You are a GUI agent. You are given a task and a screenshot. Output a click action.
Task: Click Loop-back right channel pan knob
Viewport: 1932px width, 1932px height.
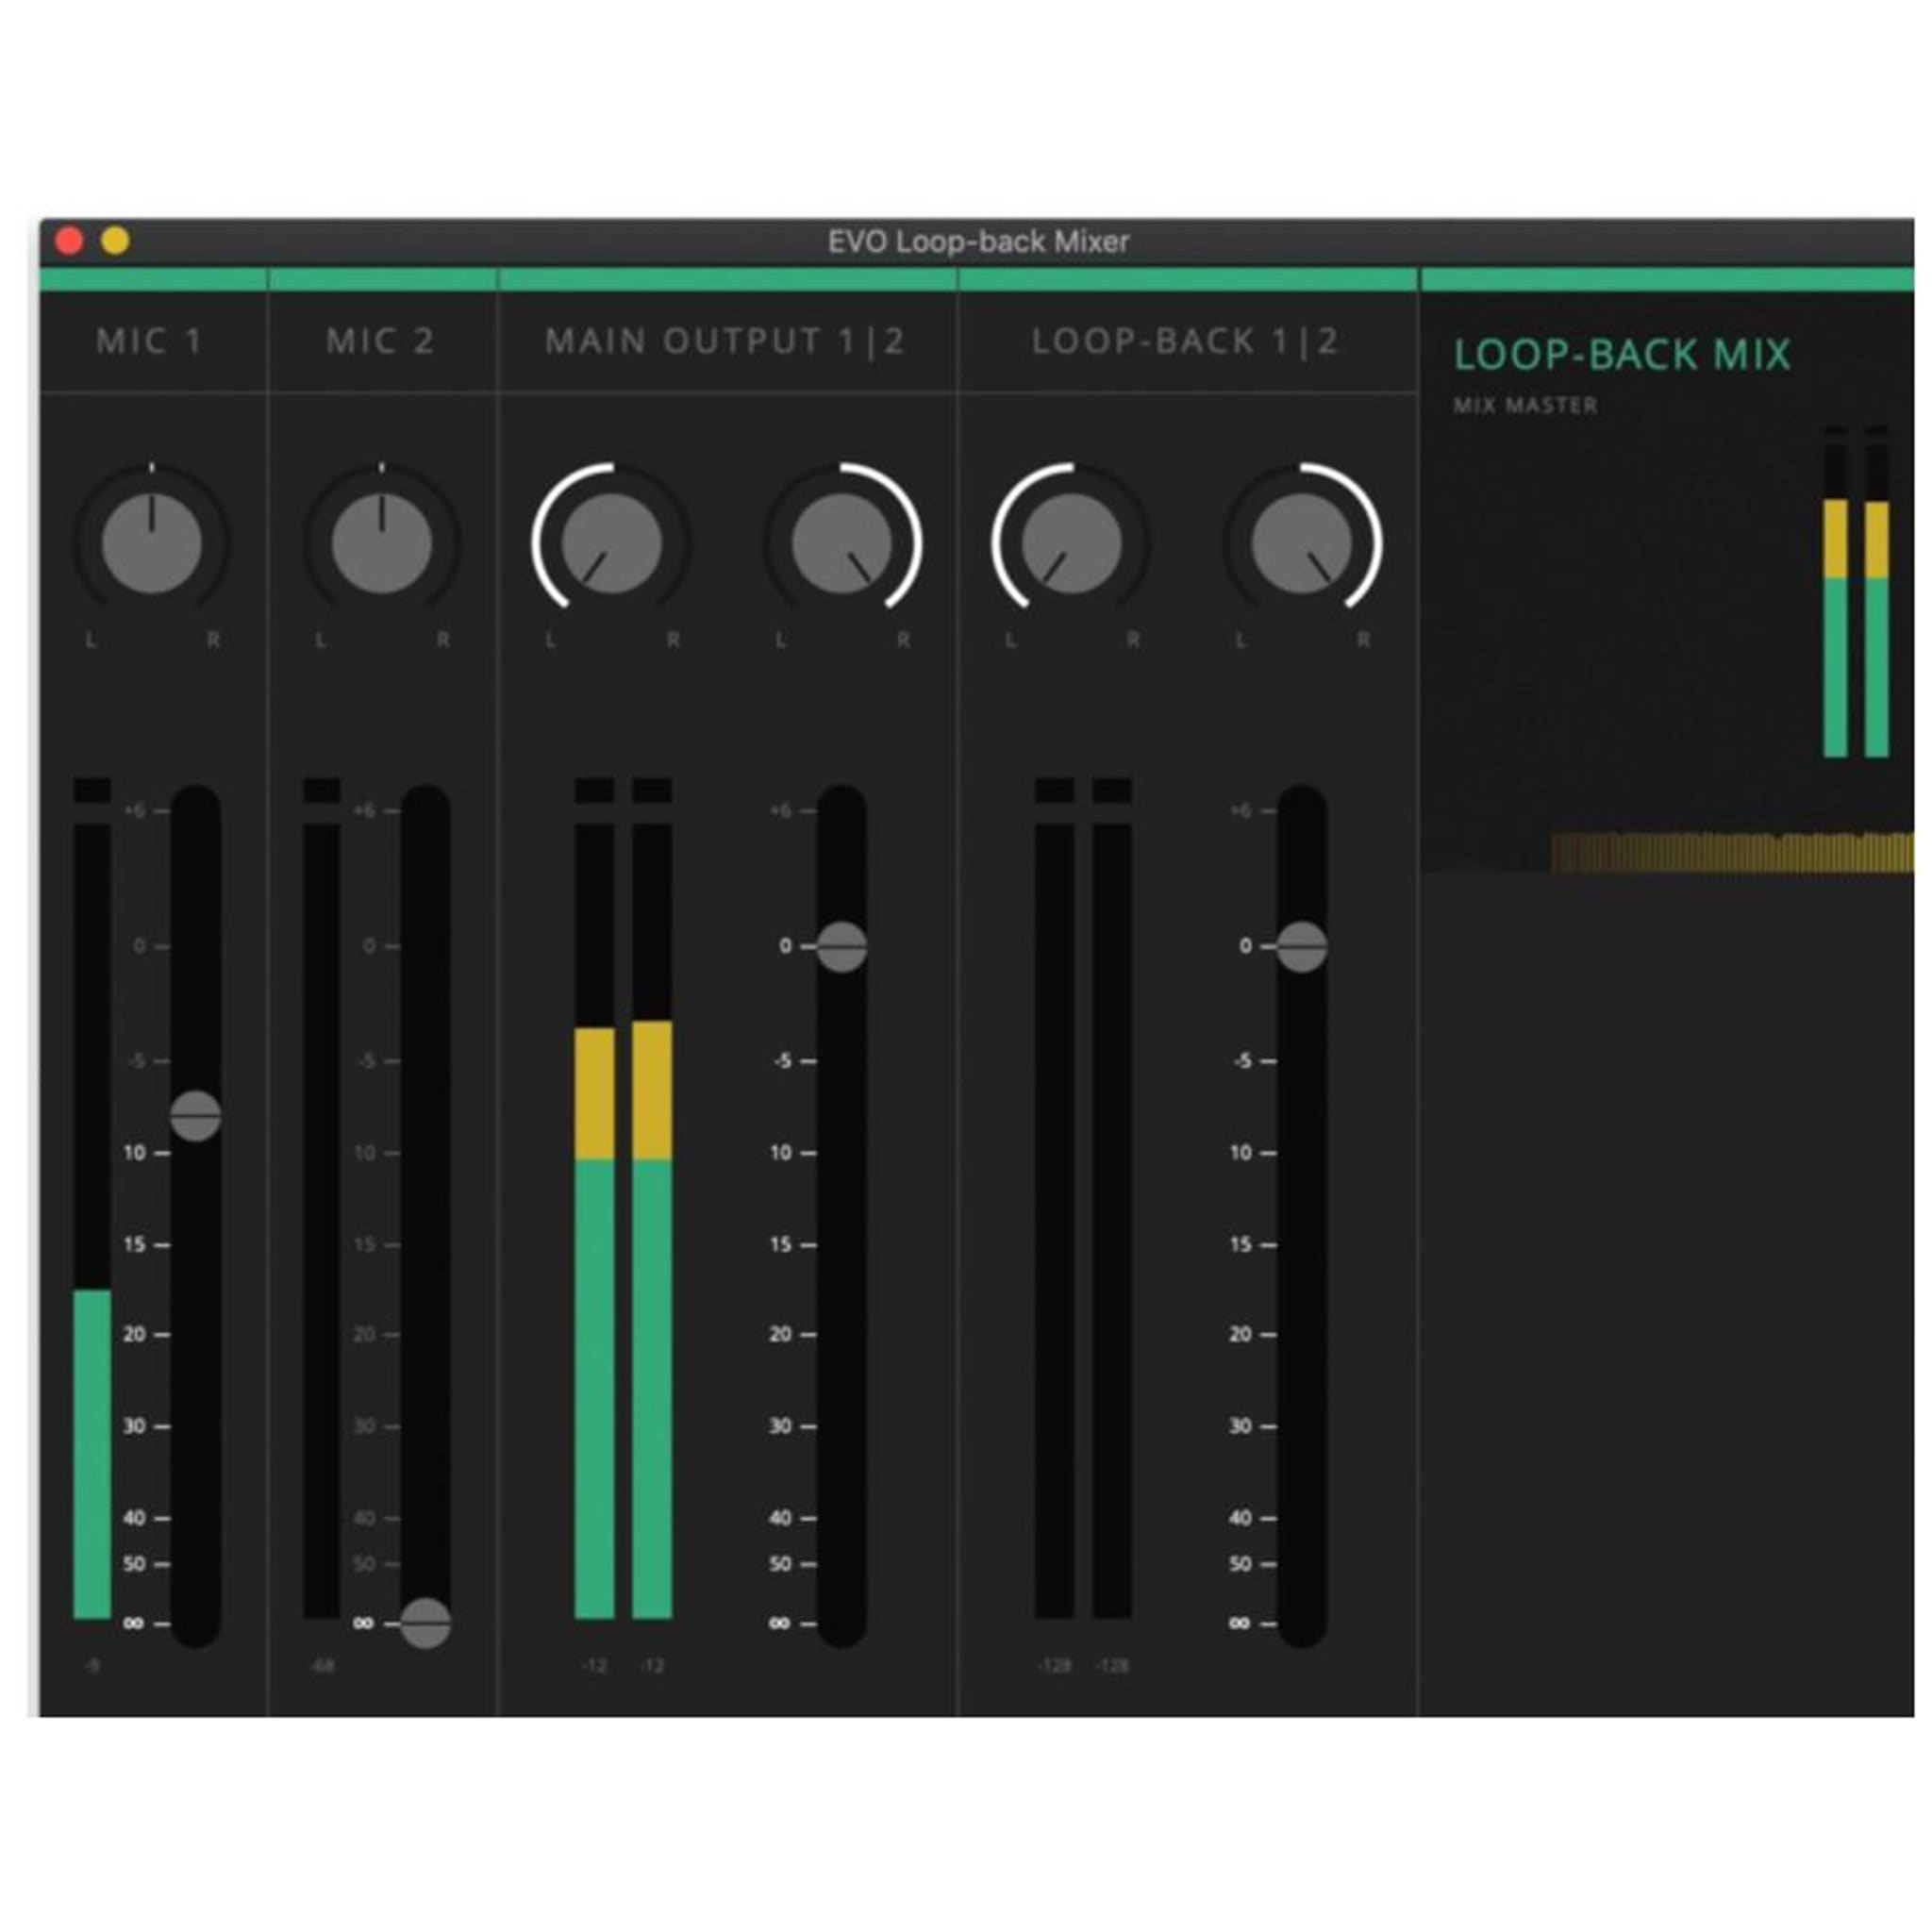(1301, 543)
